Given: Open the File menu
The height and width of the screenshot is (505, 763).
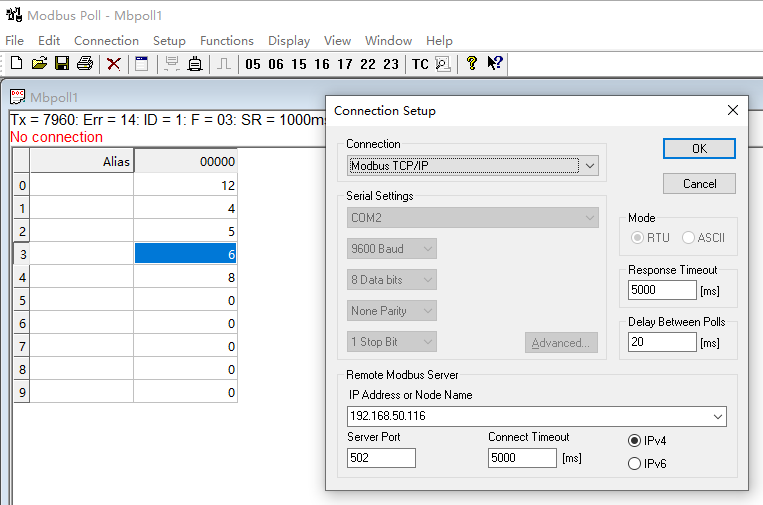Looking at the screenshot, I should point(15,41).
